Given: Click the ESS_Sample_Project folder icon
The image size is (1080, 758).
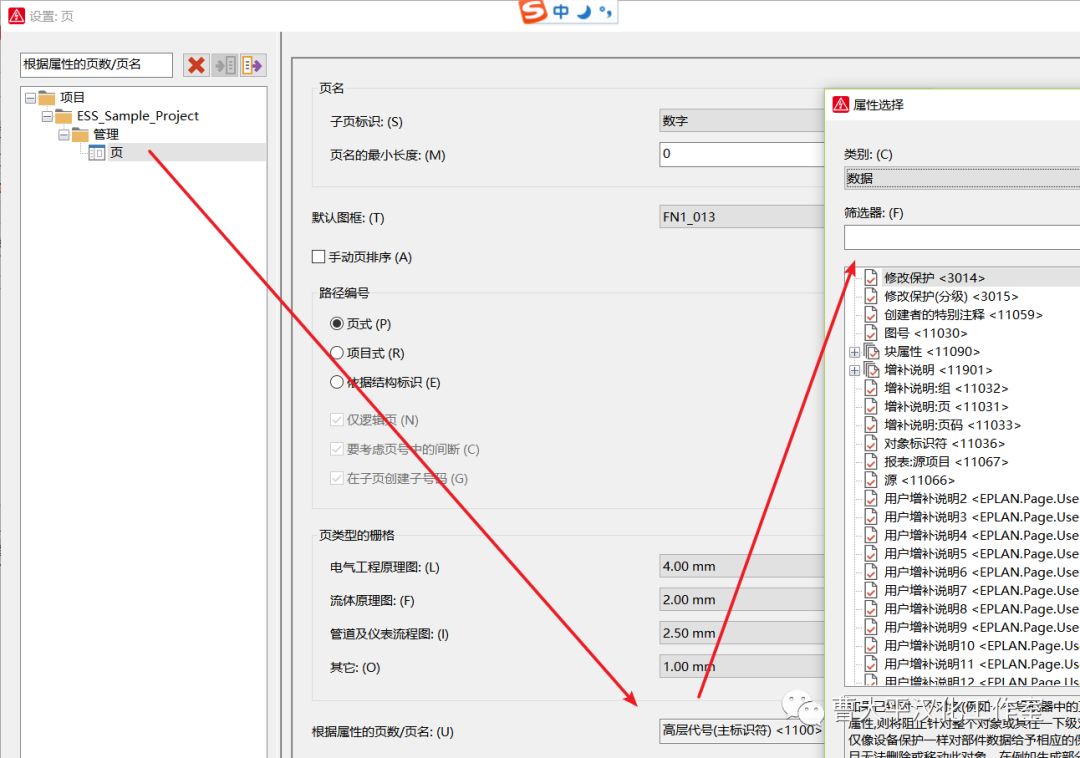Looking at the screenshot, I should (x=64, y=116).
